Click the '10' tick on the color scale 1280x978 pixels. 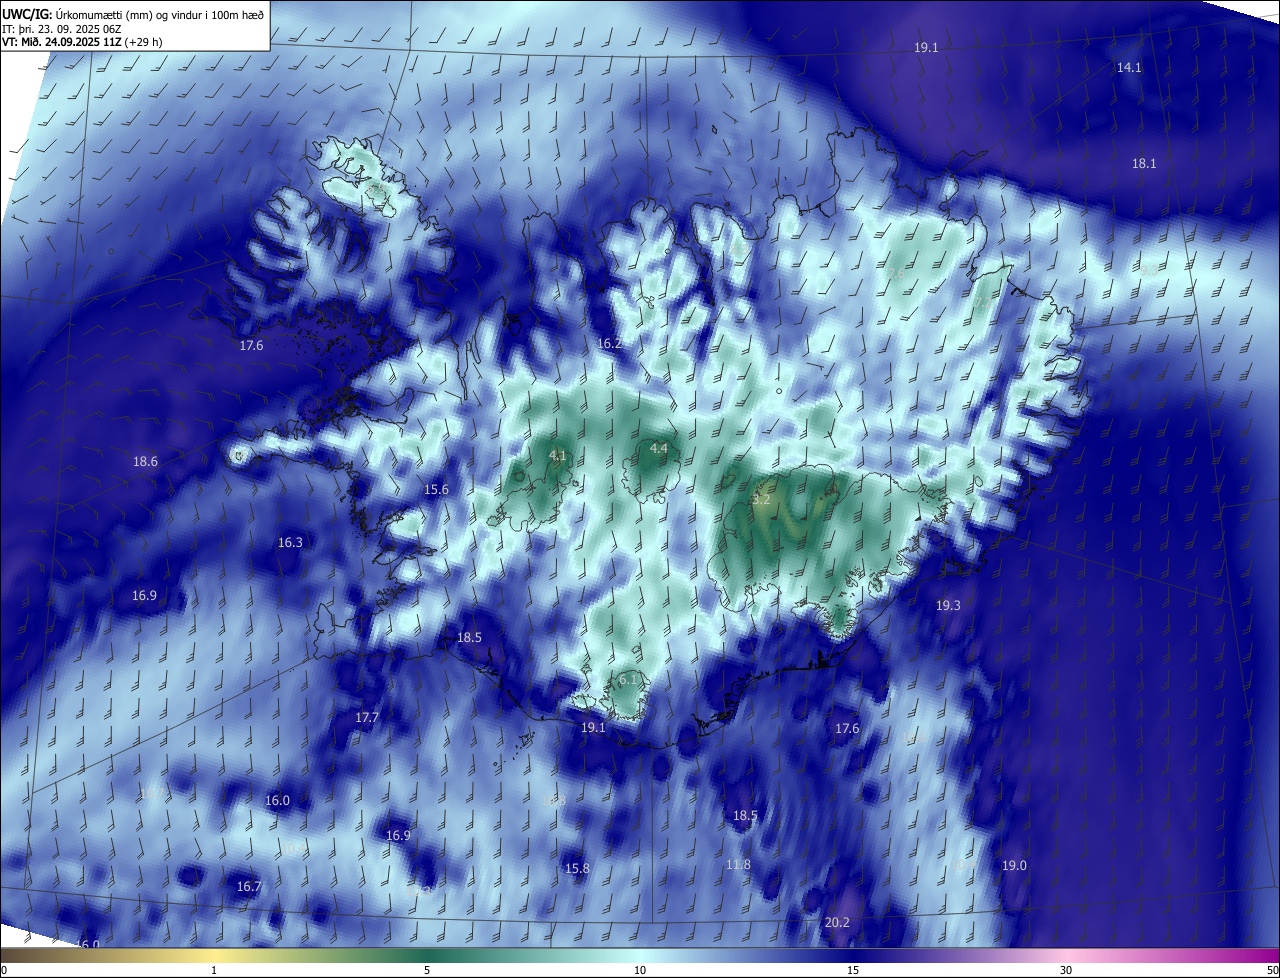(640, 970)
